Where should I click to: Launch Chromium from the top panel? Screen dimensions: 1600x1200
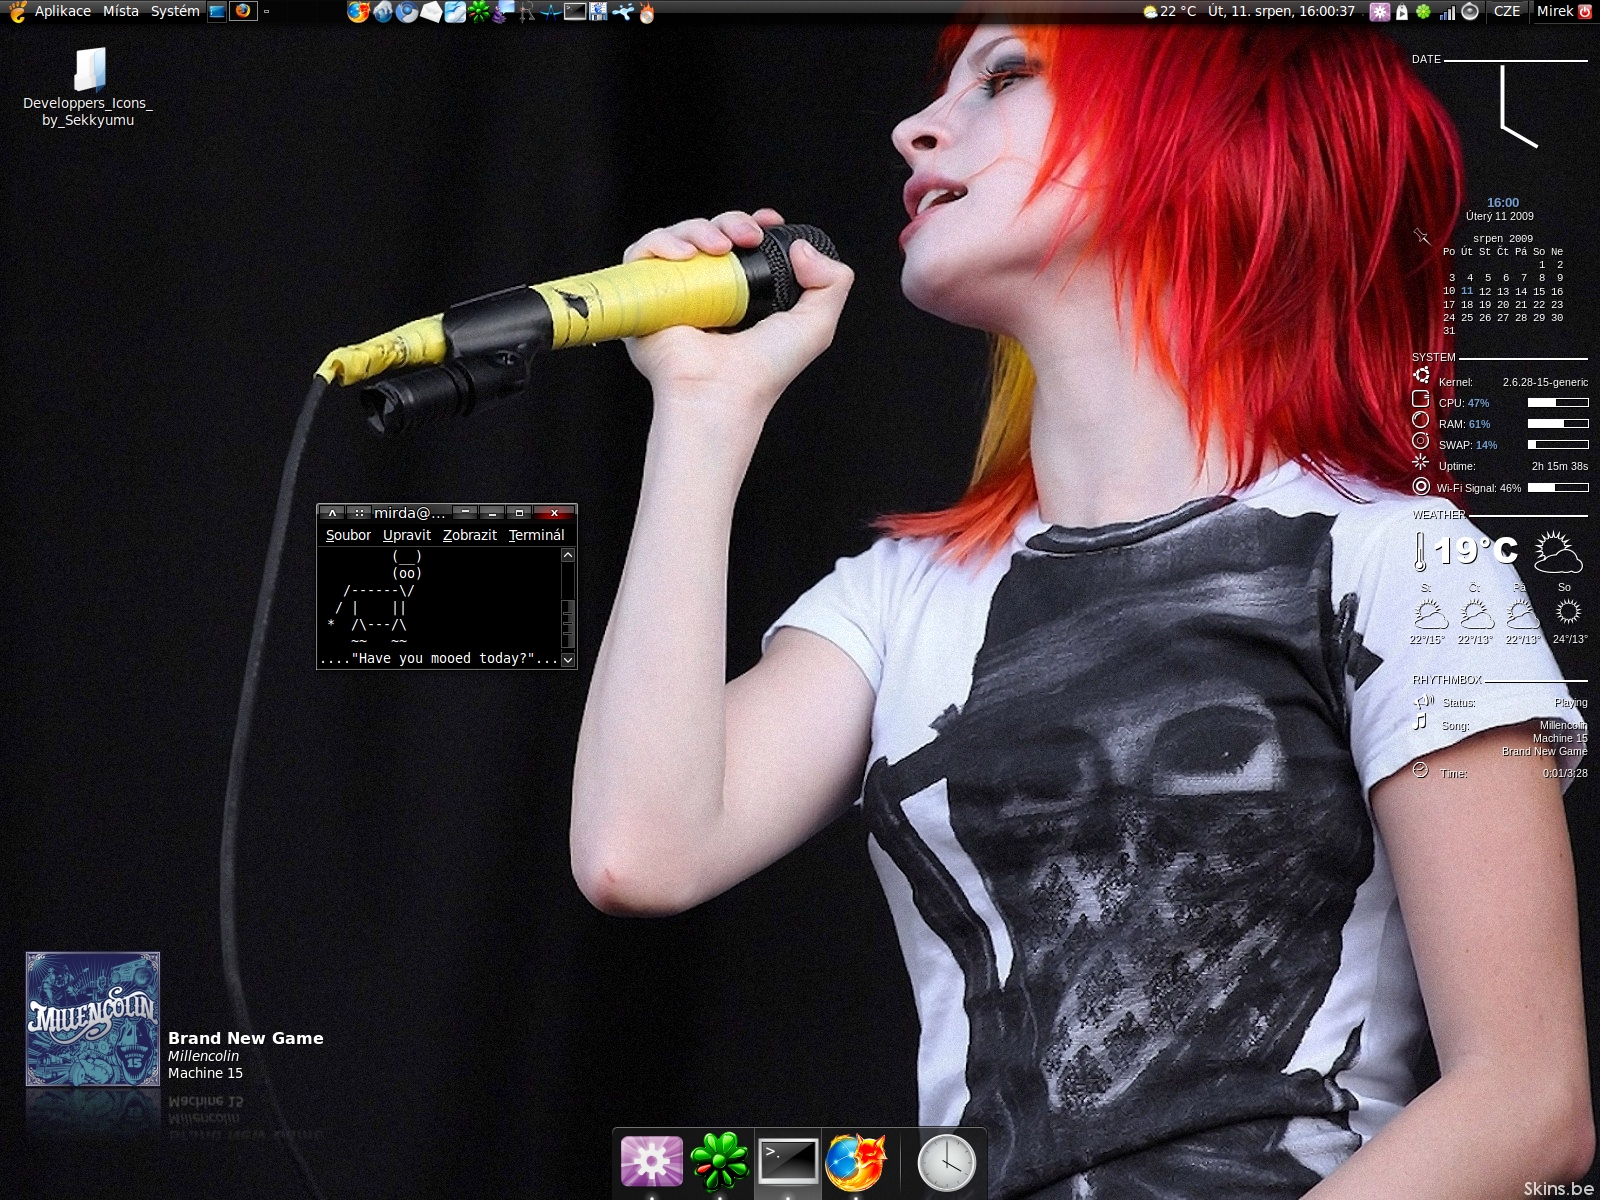point(407,12)
